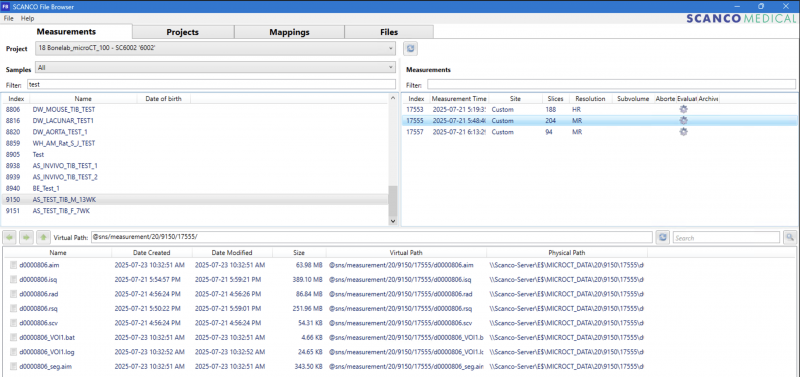Click the samples Filter field containing test
Viewport: 800px width, 377px height.
coord(211,84)
